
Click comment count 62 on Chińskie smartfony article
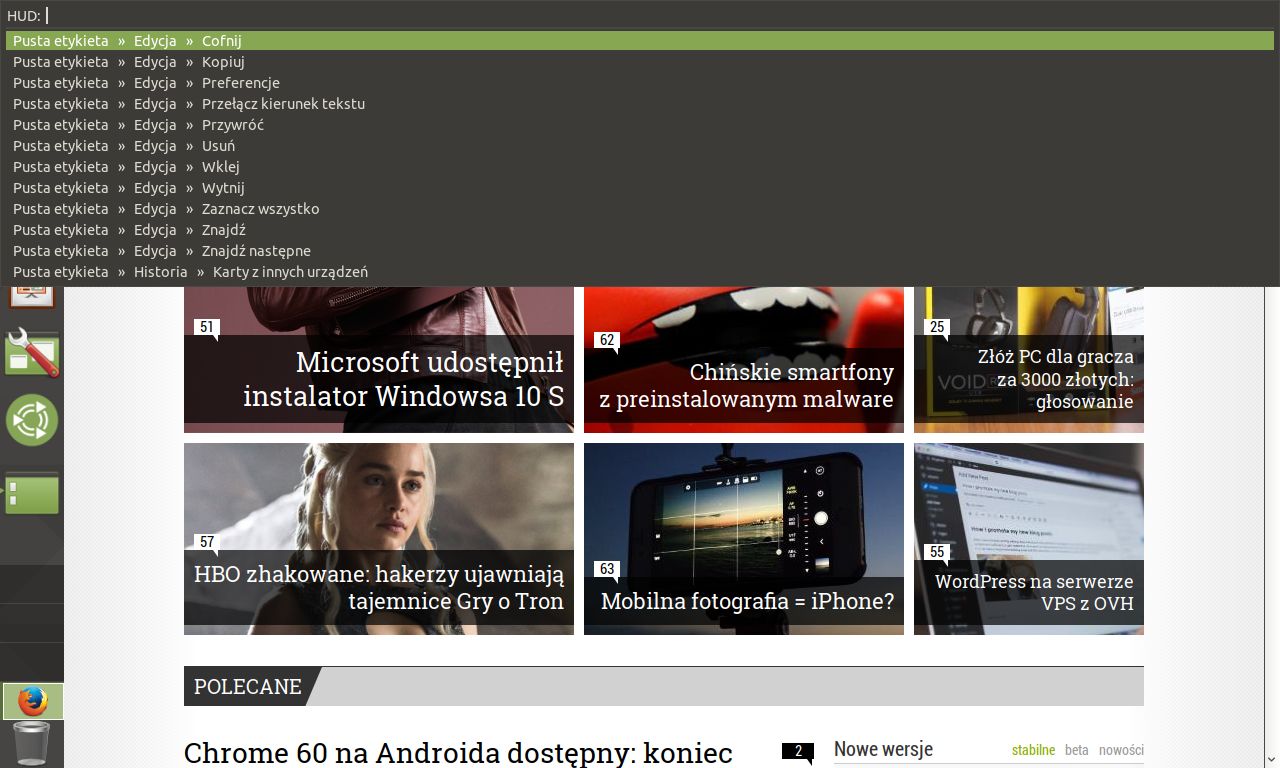(606, 341)
